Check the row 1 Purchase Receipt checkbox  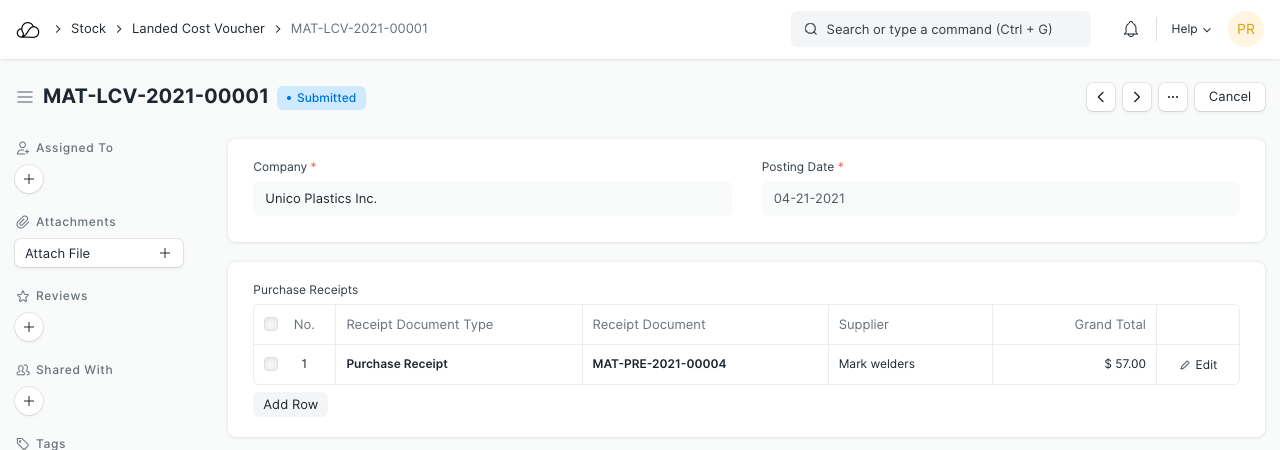(x=271, y=364)
